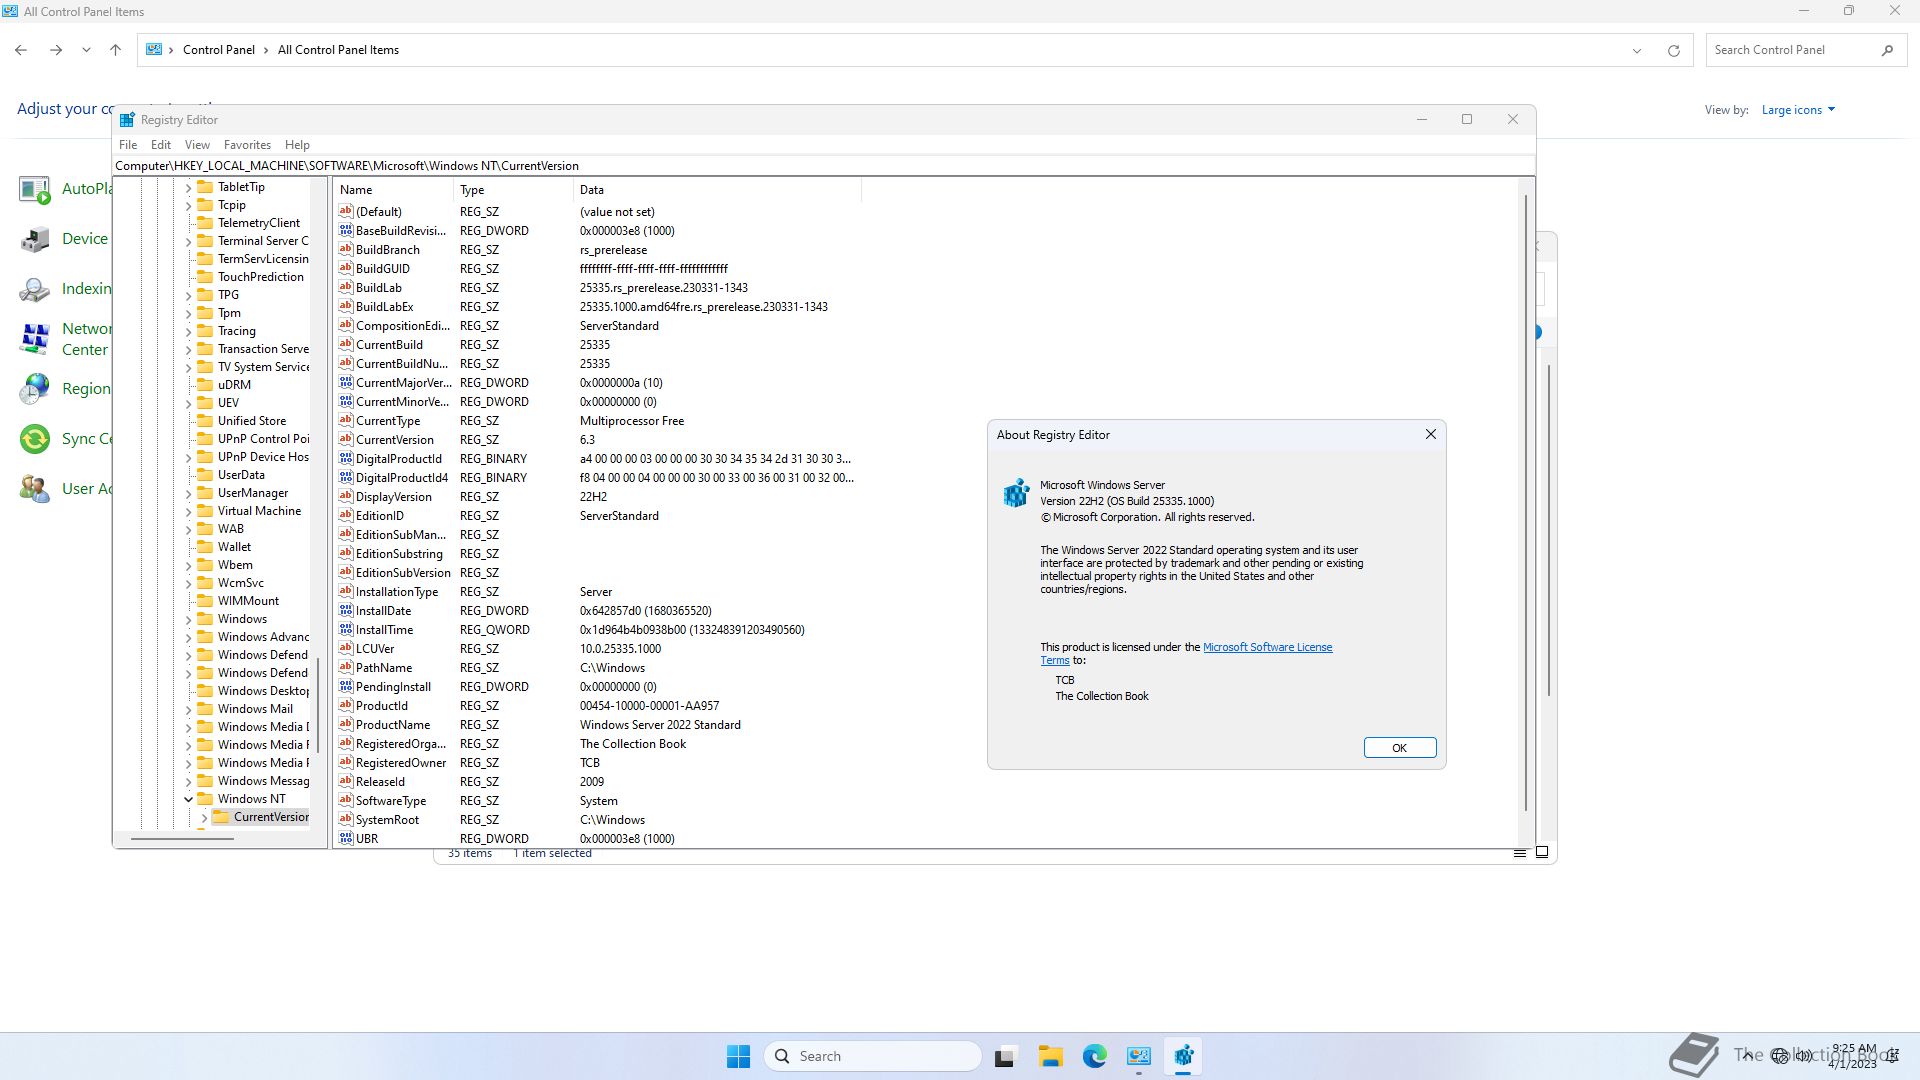Select the EditionID registry value
The width and height of the screenshot is (1920, 1080).
click(380, 516)
